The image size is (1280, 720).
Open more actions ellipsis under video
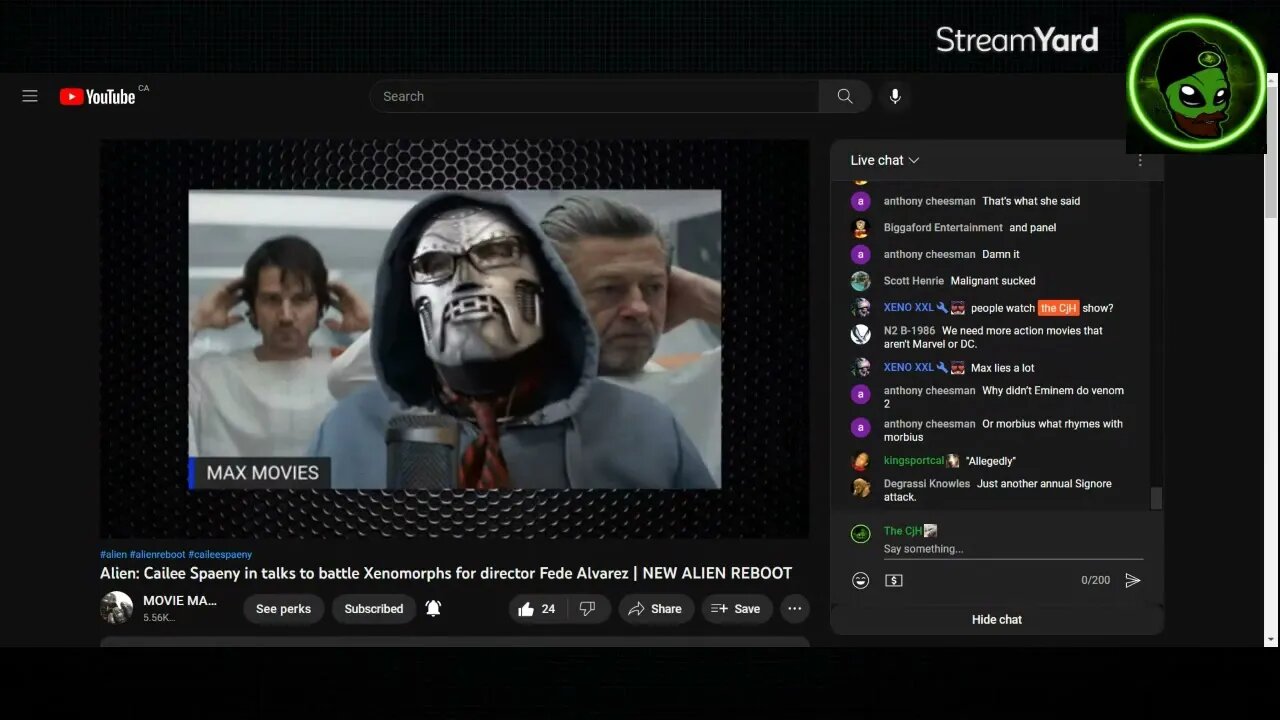pos(794,608)
